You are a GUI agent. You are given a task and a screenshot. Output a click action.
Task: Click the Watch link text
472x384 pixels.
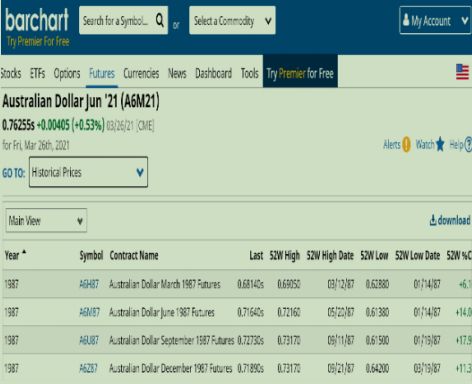[425, 145]
